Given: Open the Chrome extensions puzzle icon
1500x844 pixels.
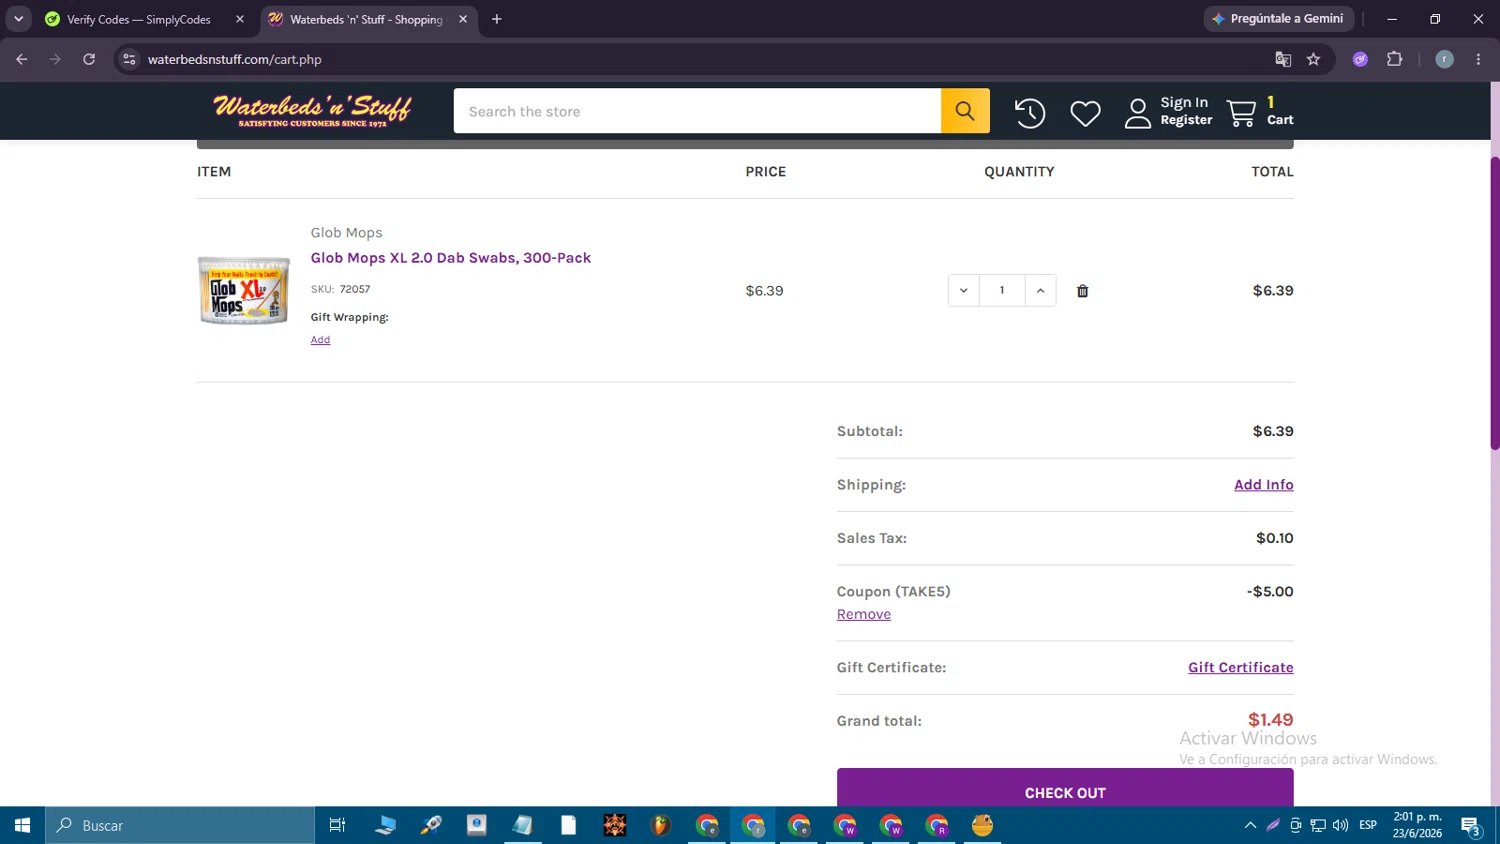Looking at the screenshot, I should coord(1395,59).
